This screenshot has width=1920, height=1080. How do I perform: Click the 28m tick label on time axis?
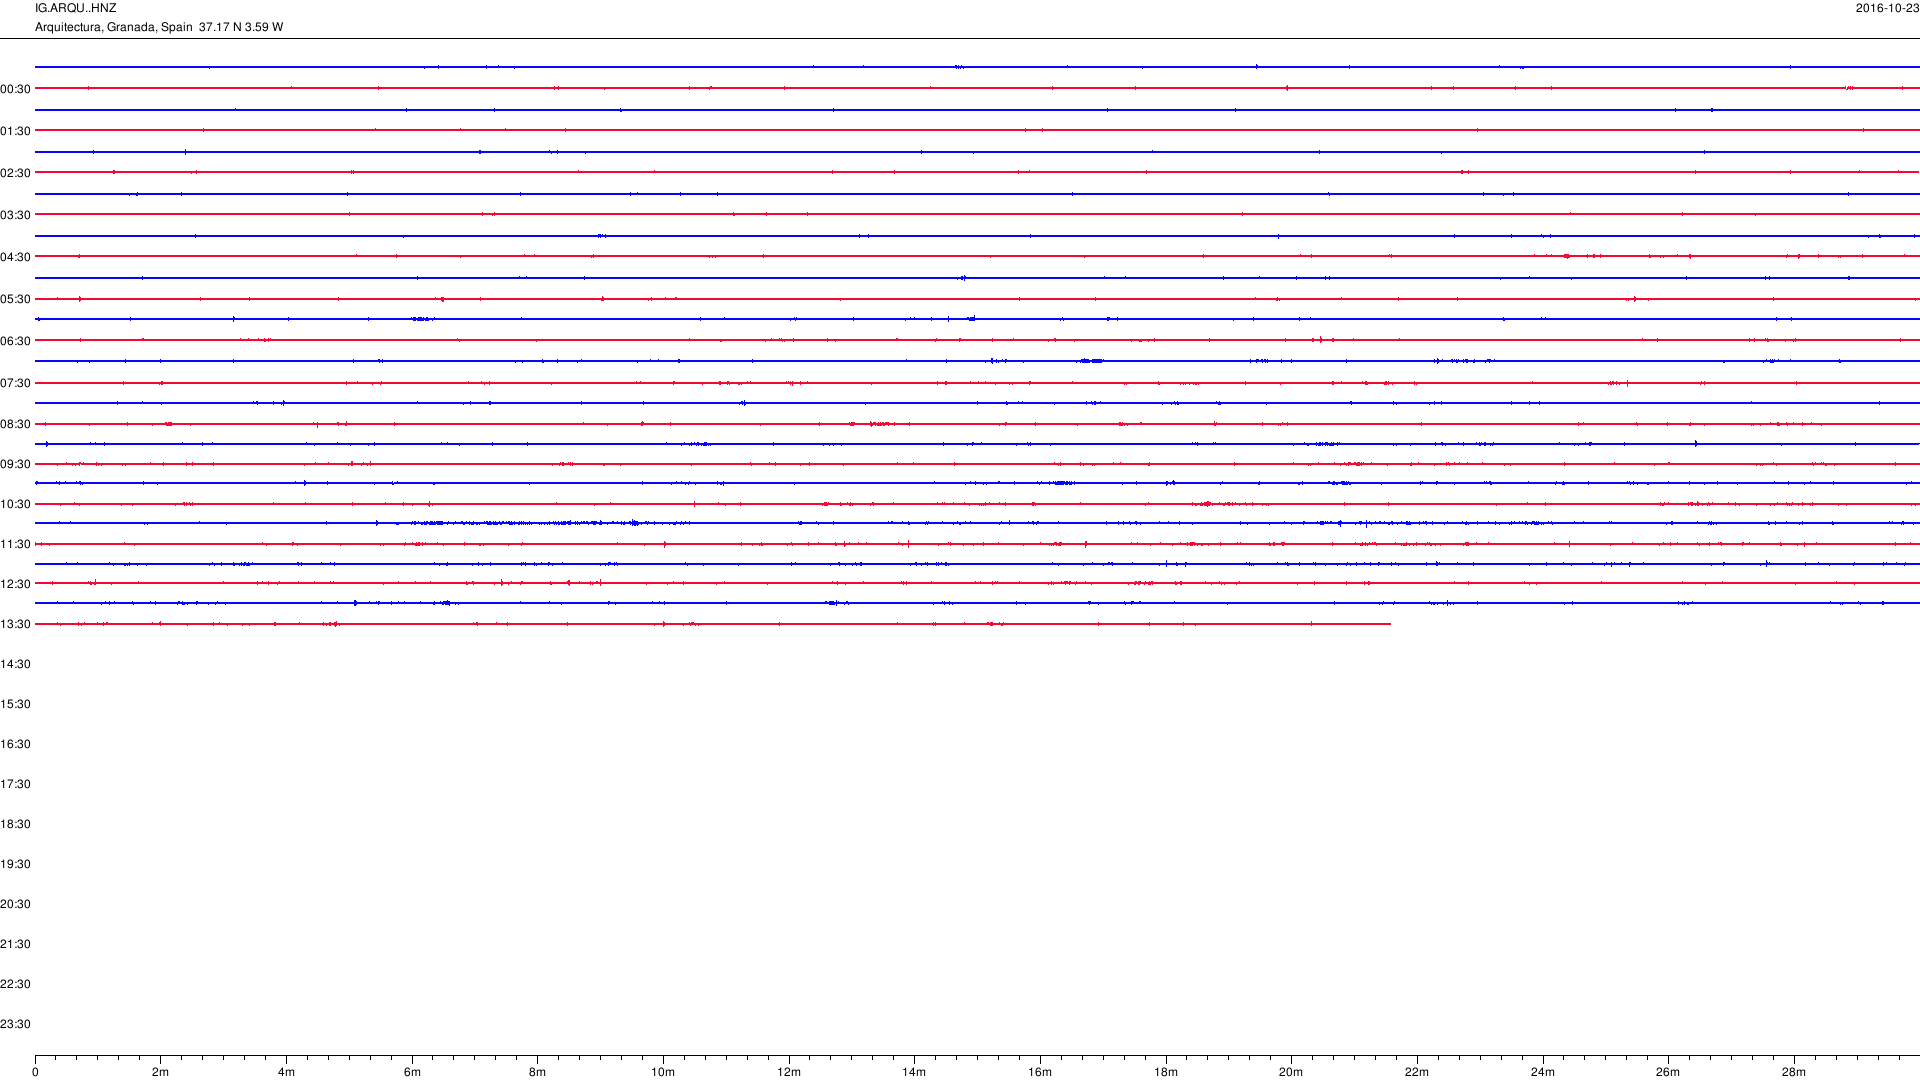(x=1794, y=1072)
